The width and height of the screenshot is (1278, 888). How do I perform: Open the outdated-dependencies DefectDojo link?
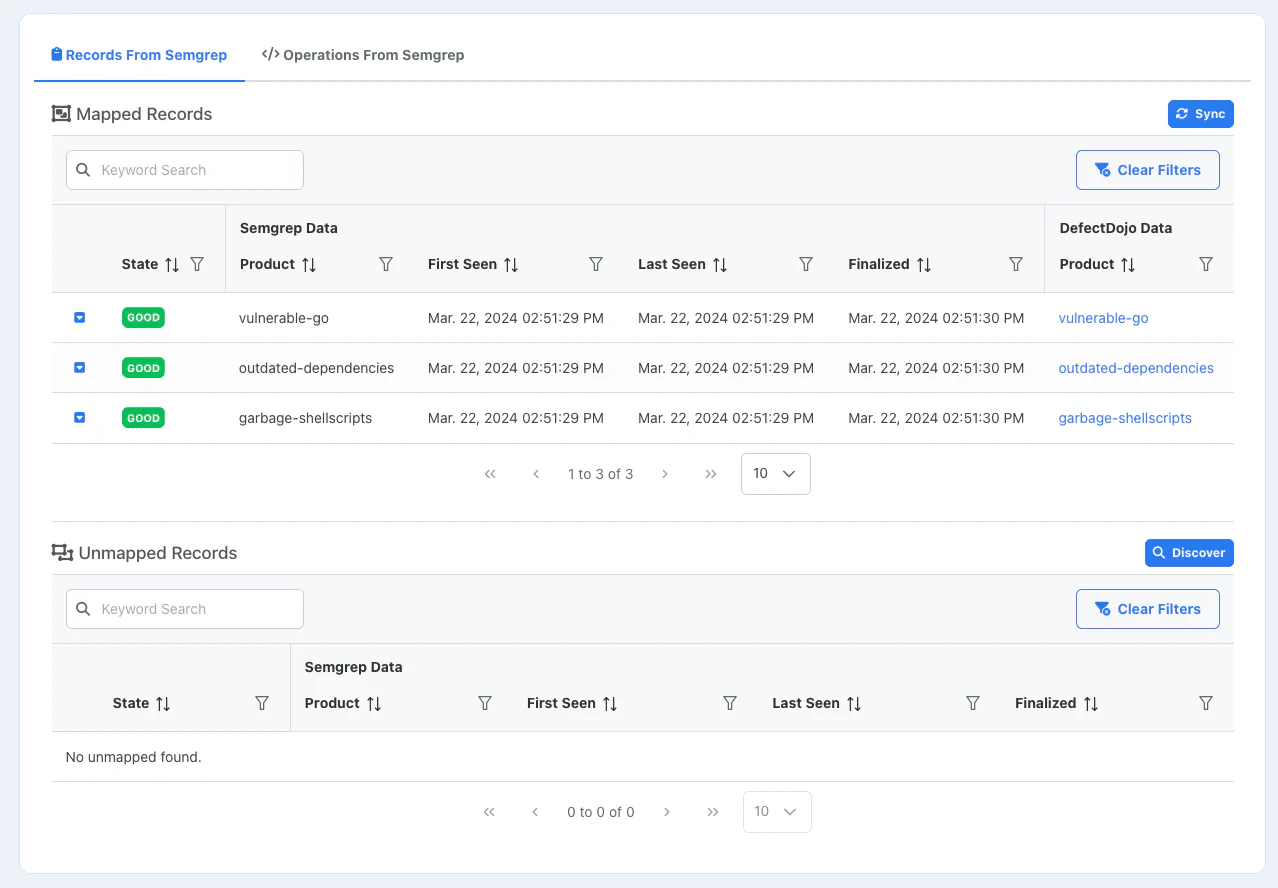coord(1136,368)
